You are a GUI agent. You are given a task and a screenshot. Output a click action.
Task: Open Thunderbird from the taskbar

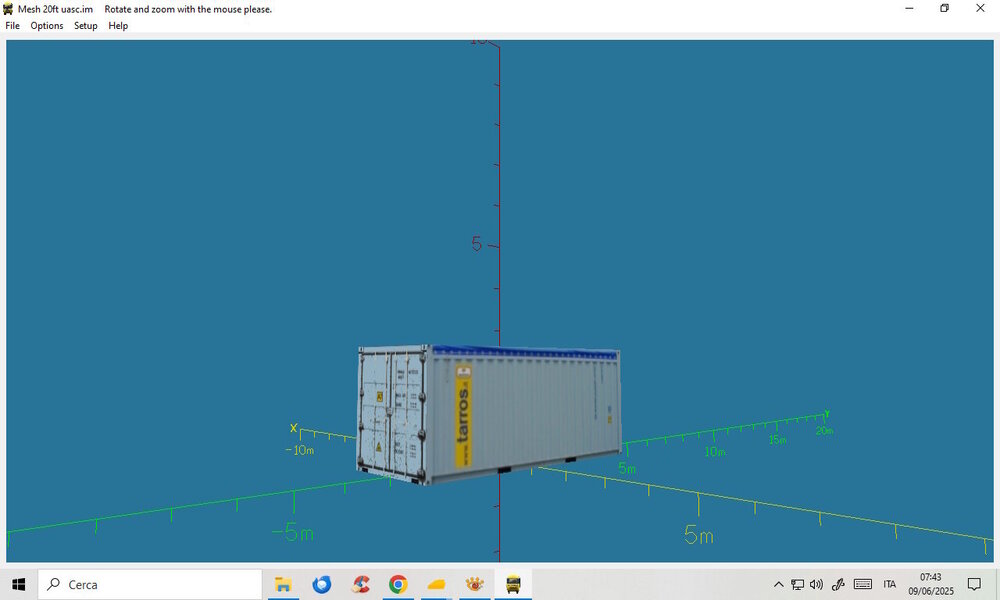pos(321,584)
